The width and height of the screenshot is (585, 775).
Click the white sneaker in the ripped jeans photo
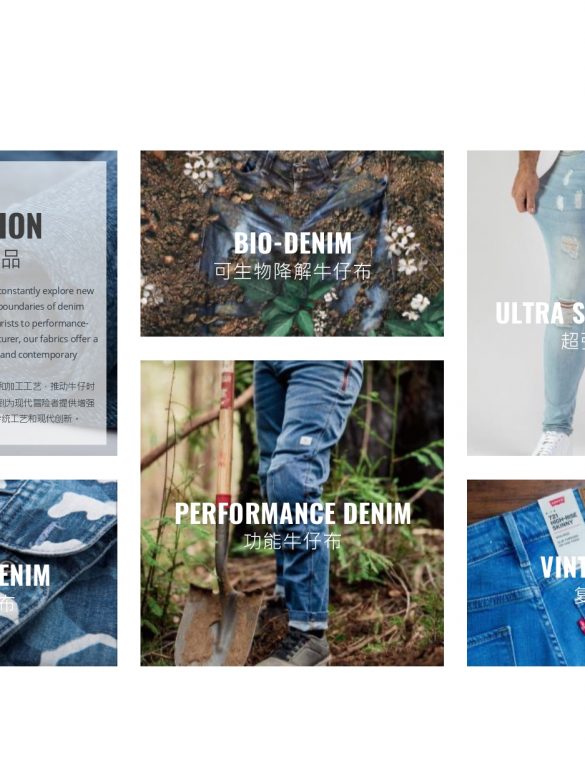[x=551, y=443]
